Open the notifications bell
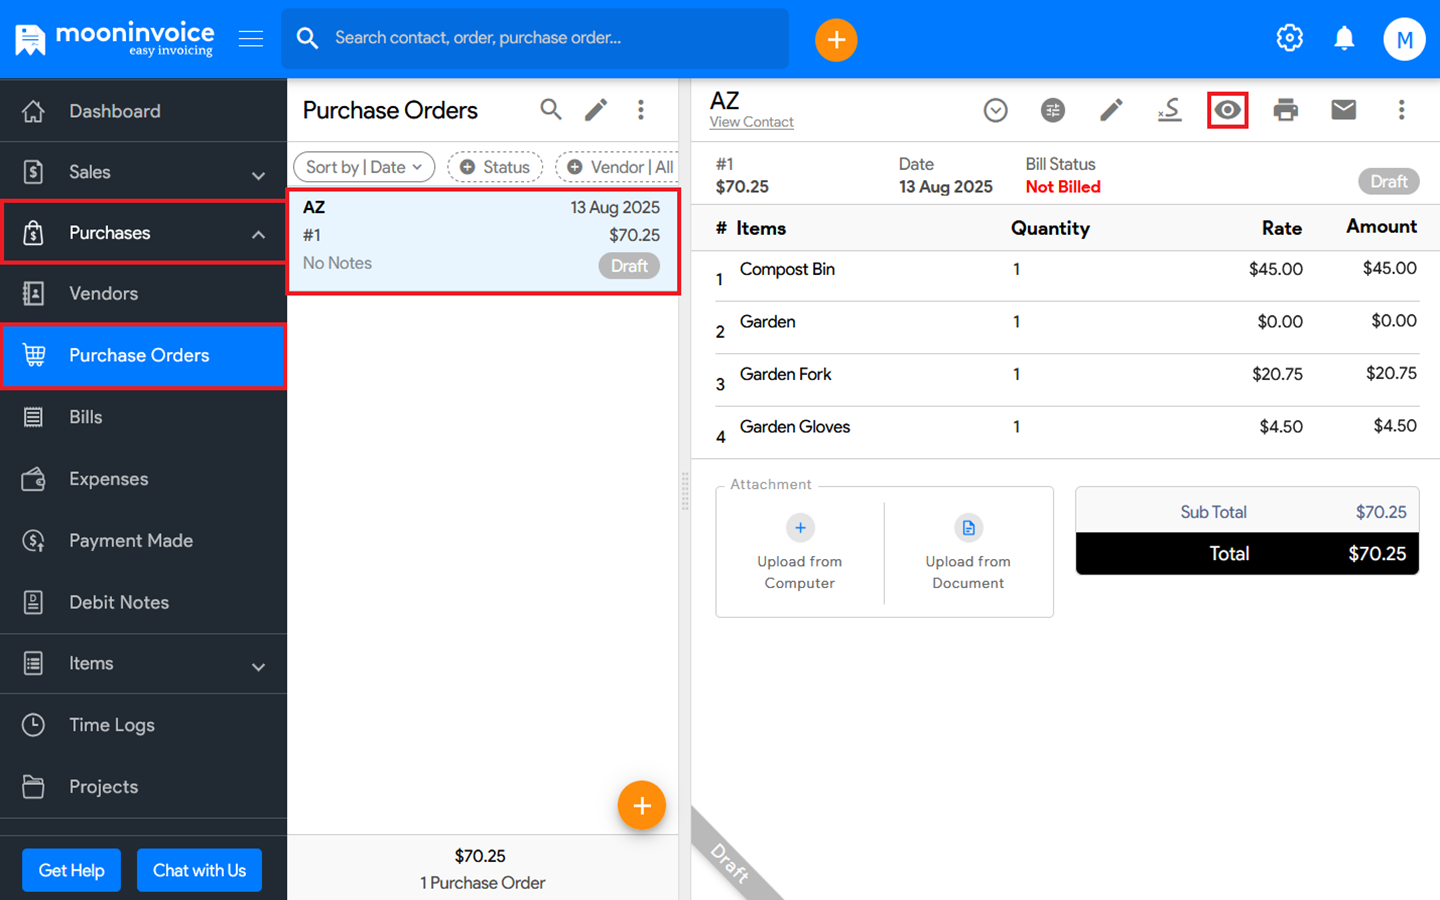 point(1344,39)
